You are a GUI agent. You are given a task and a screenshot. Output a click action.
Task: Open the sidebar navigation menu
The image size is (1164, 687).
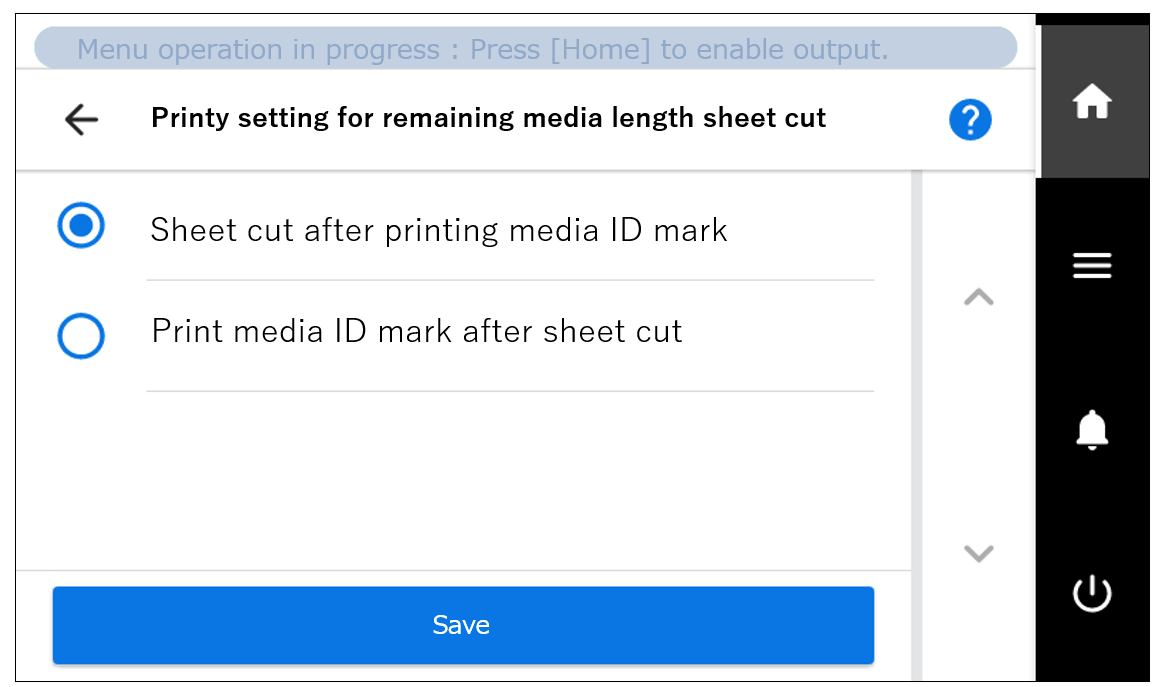[x=1092, y=265]
